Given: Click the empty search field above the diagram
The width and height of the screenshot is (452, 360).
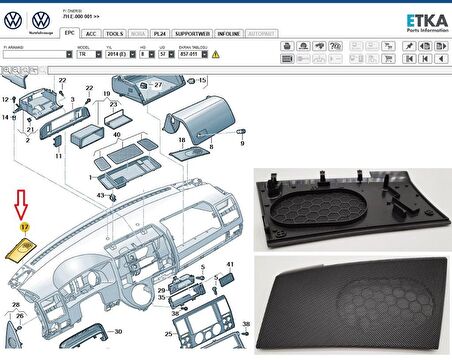Looking at the screenshot, I should click(249, 70).
